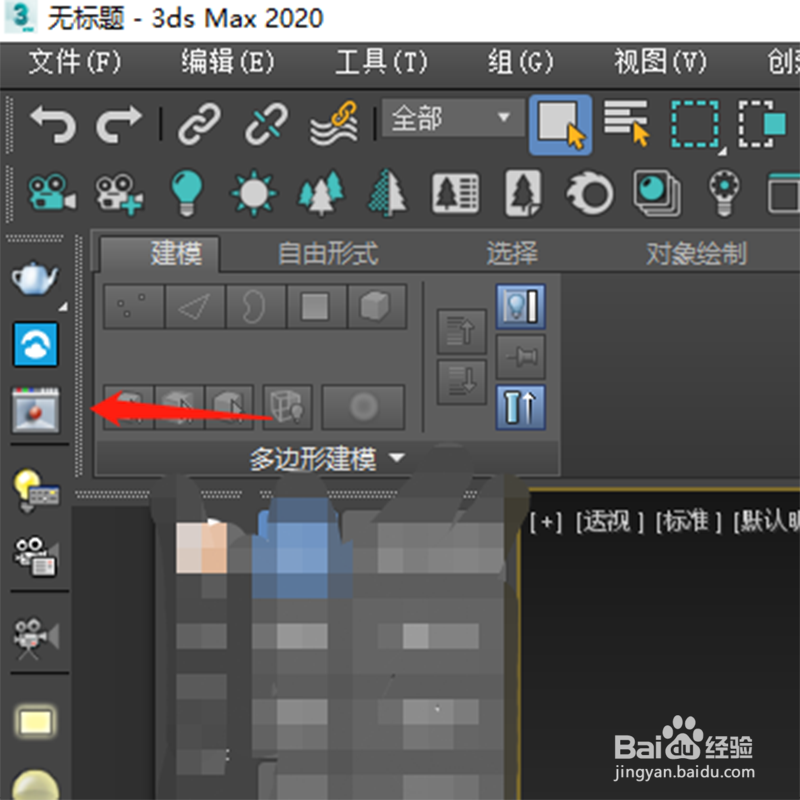Click the gear light bulb icon
This screenshot has height=800, width=800.
[x=724, y=193]
